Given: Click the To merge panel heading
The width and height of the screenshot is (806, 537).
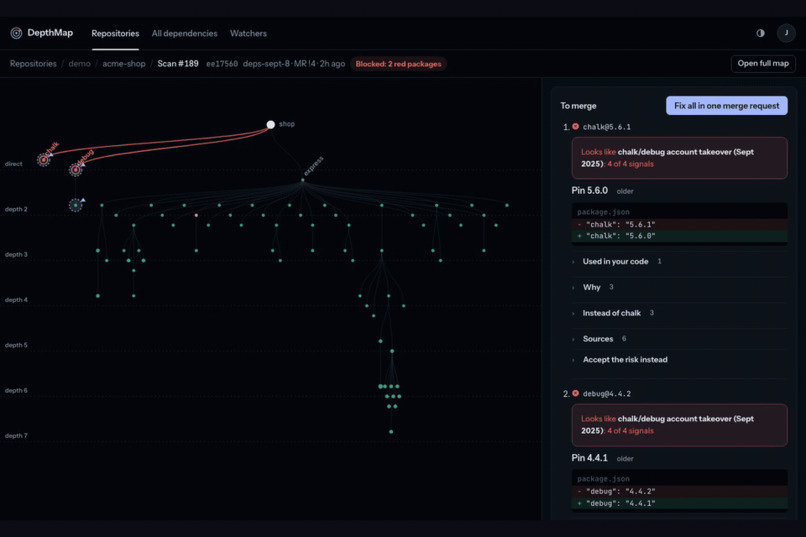Looking at the screenshot, I should click(578, 106).
